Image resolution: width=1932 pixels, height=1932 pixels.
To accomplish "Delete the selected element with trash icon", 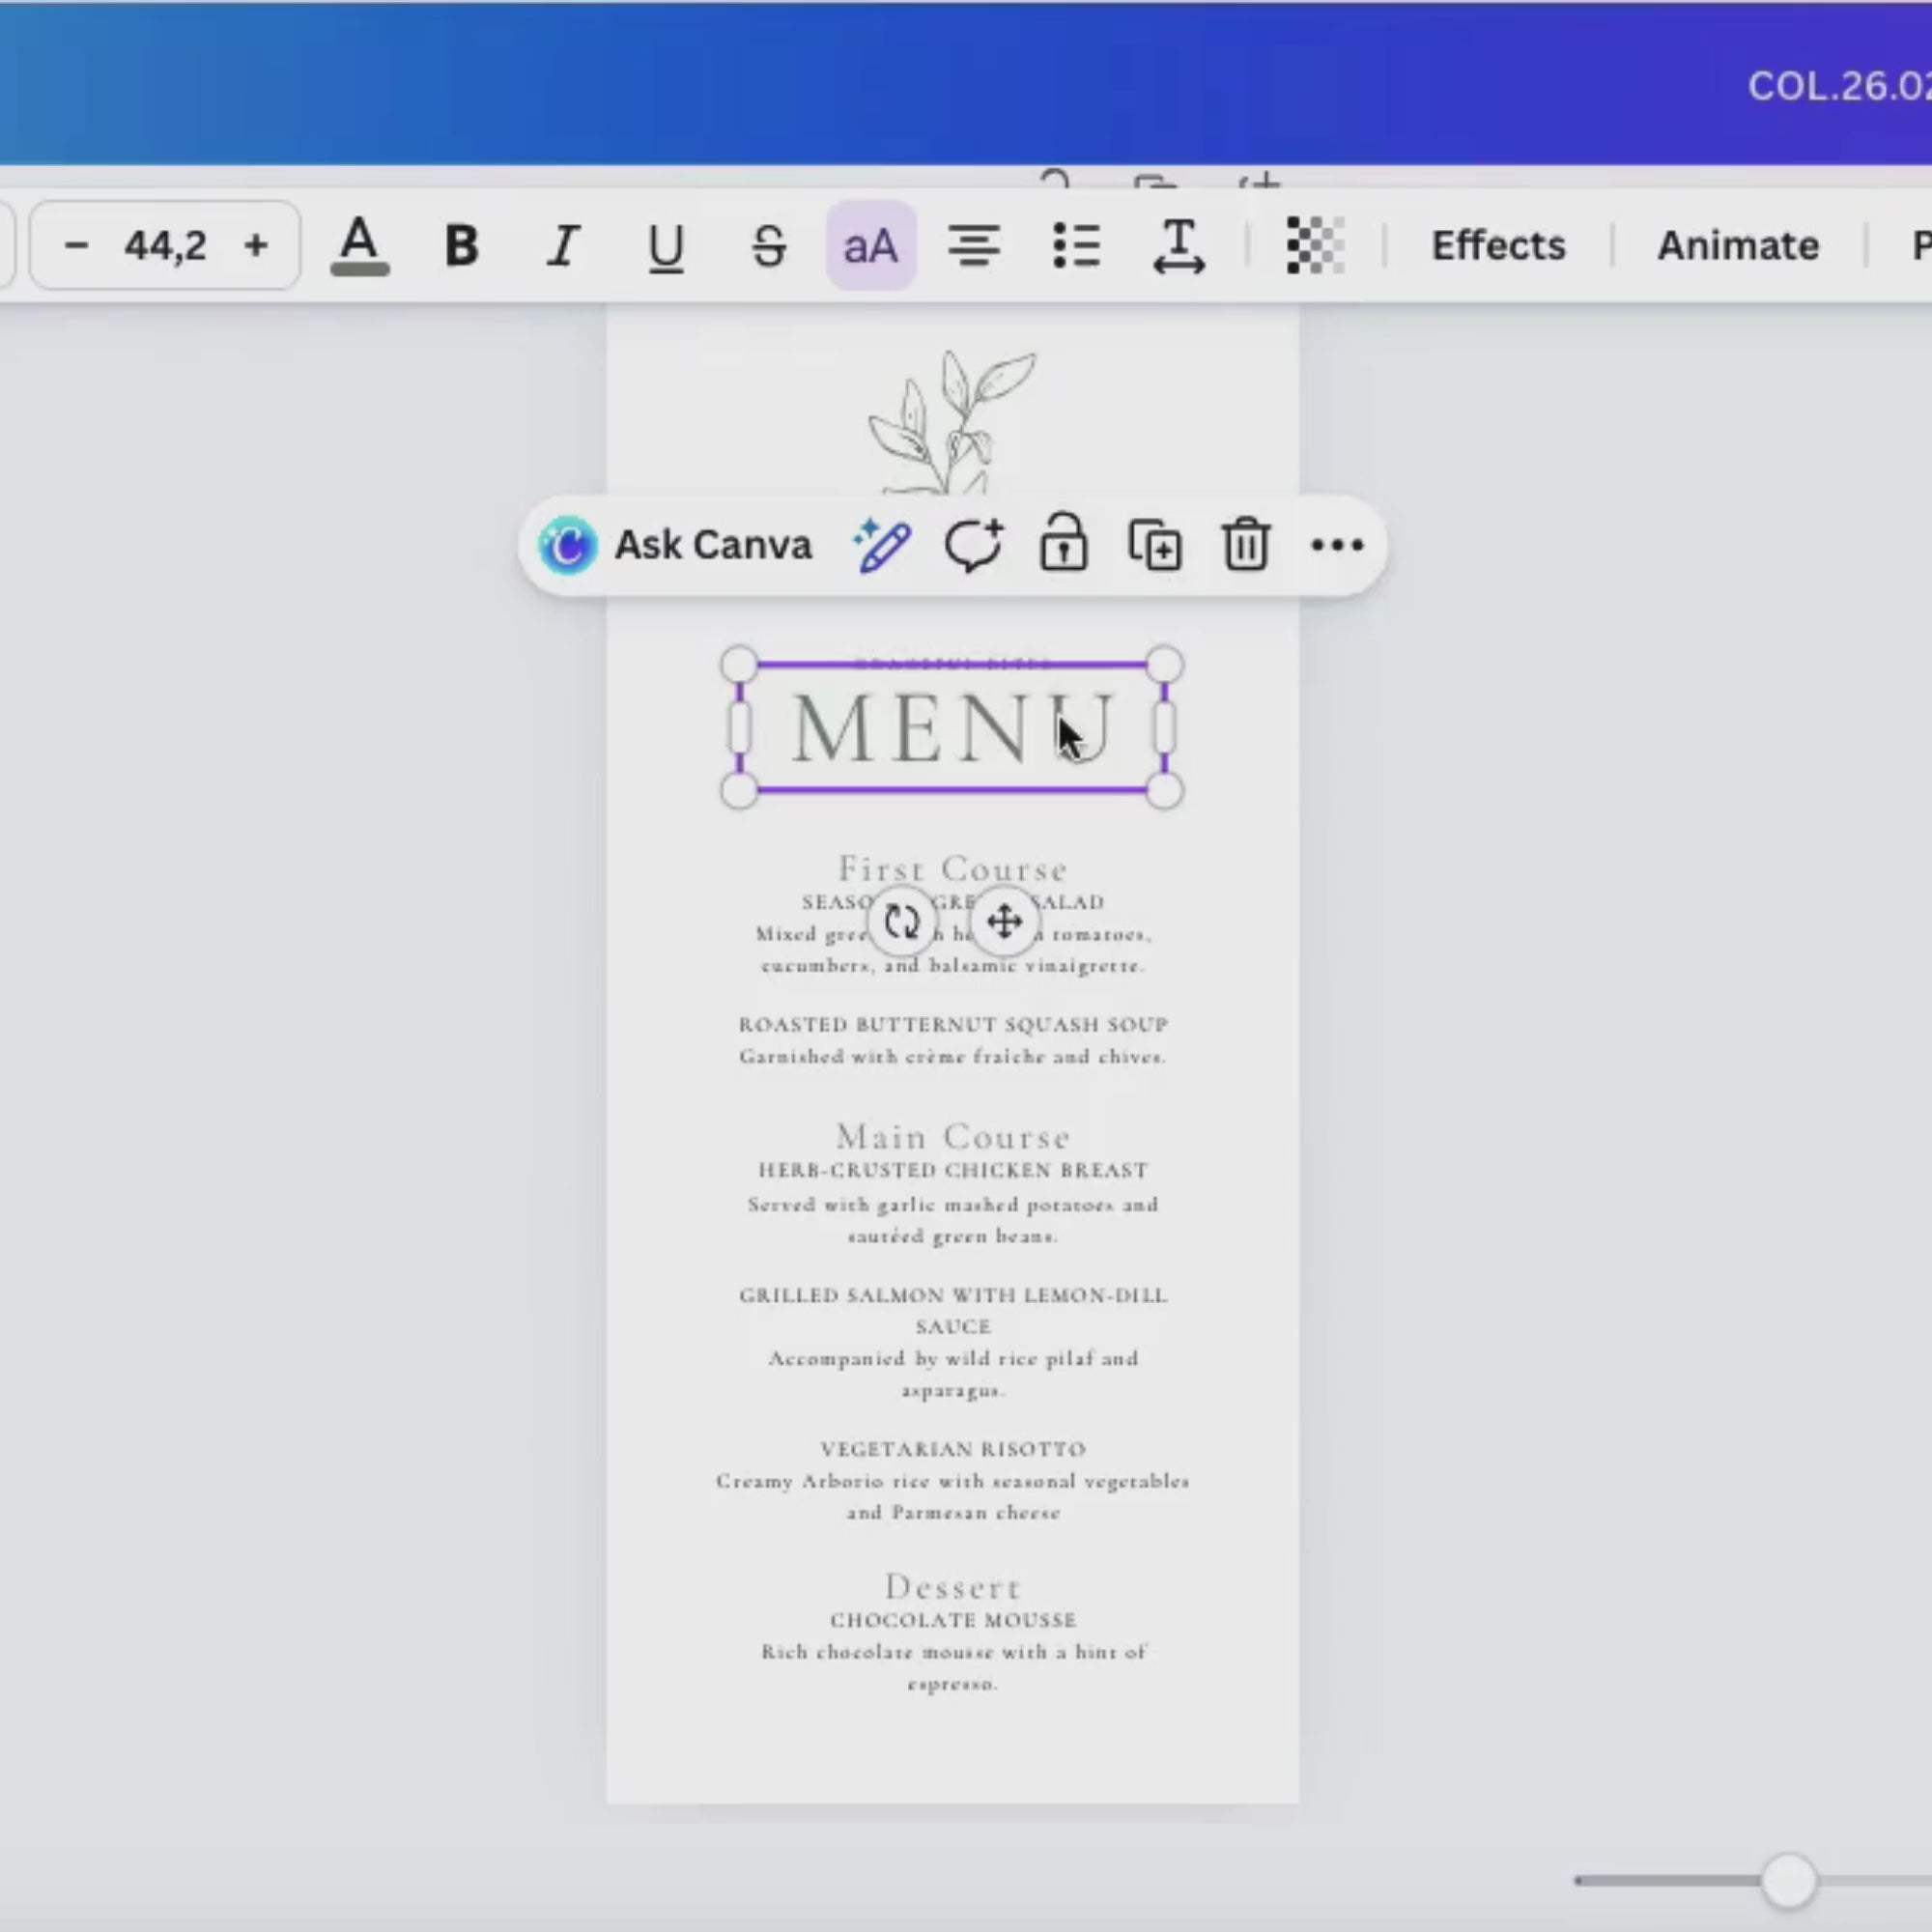I will 1246,545.
